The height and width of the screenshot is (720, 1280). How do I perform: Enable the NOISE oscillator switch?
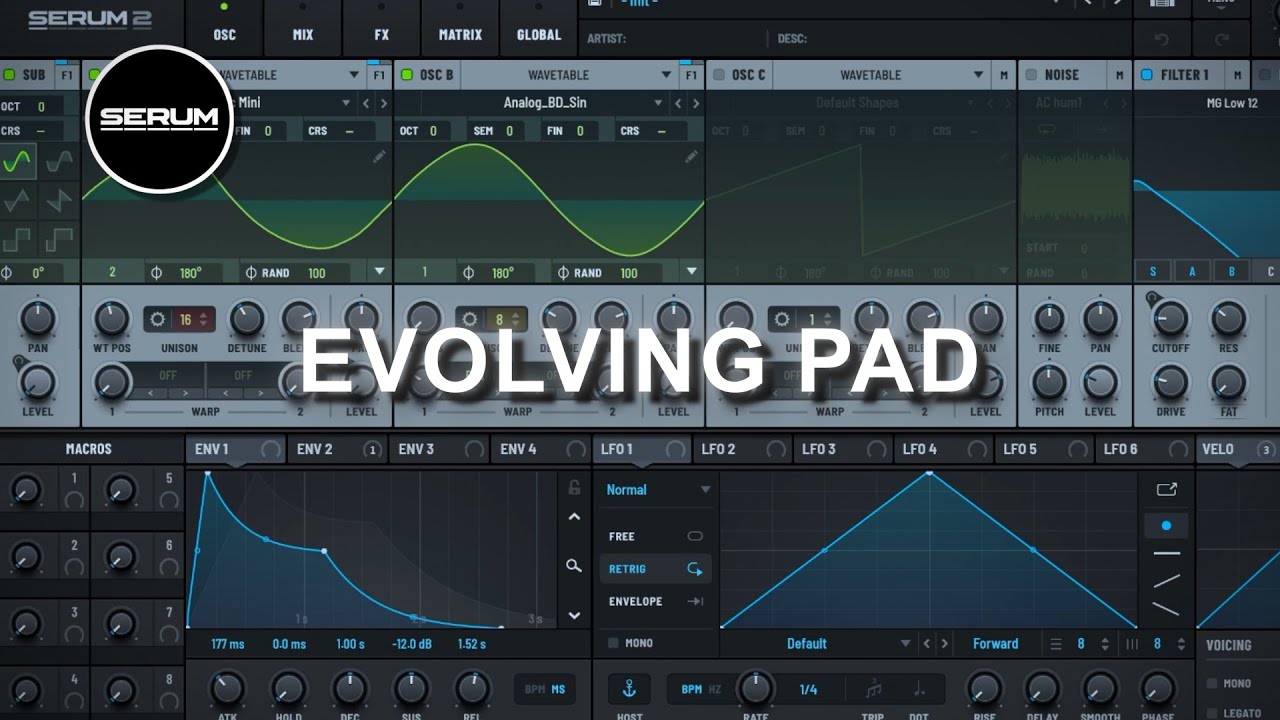[1031, 75]
